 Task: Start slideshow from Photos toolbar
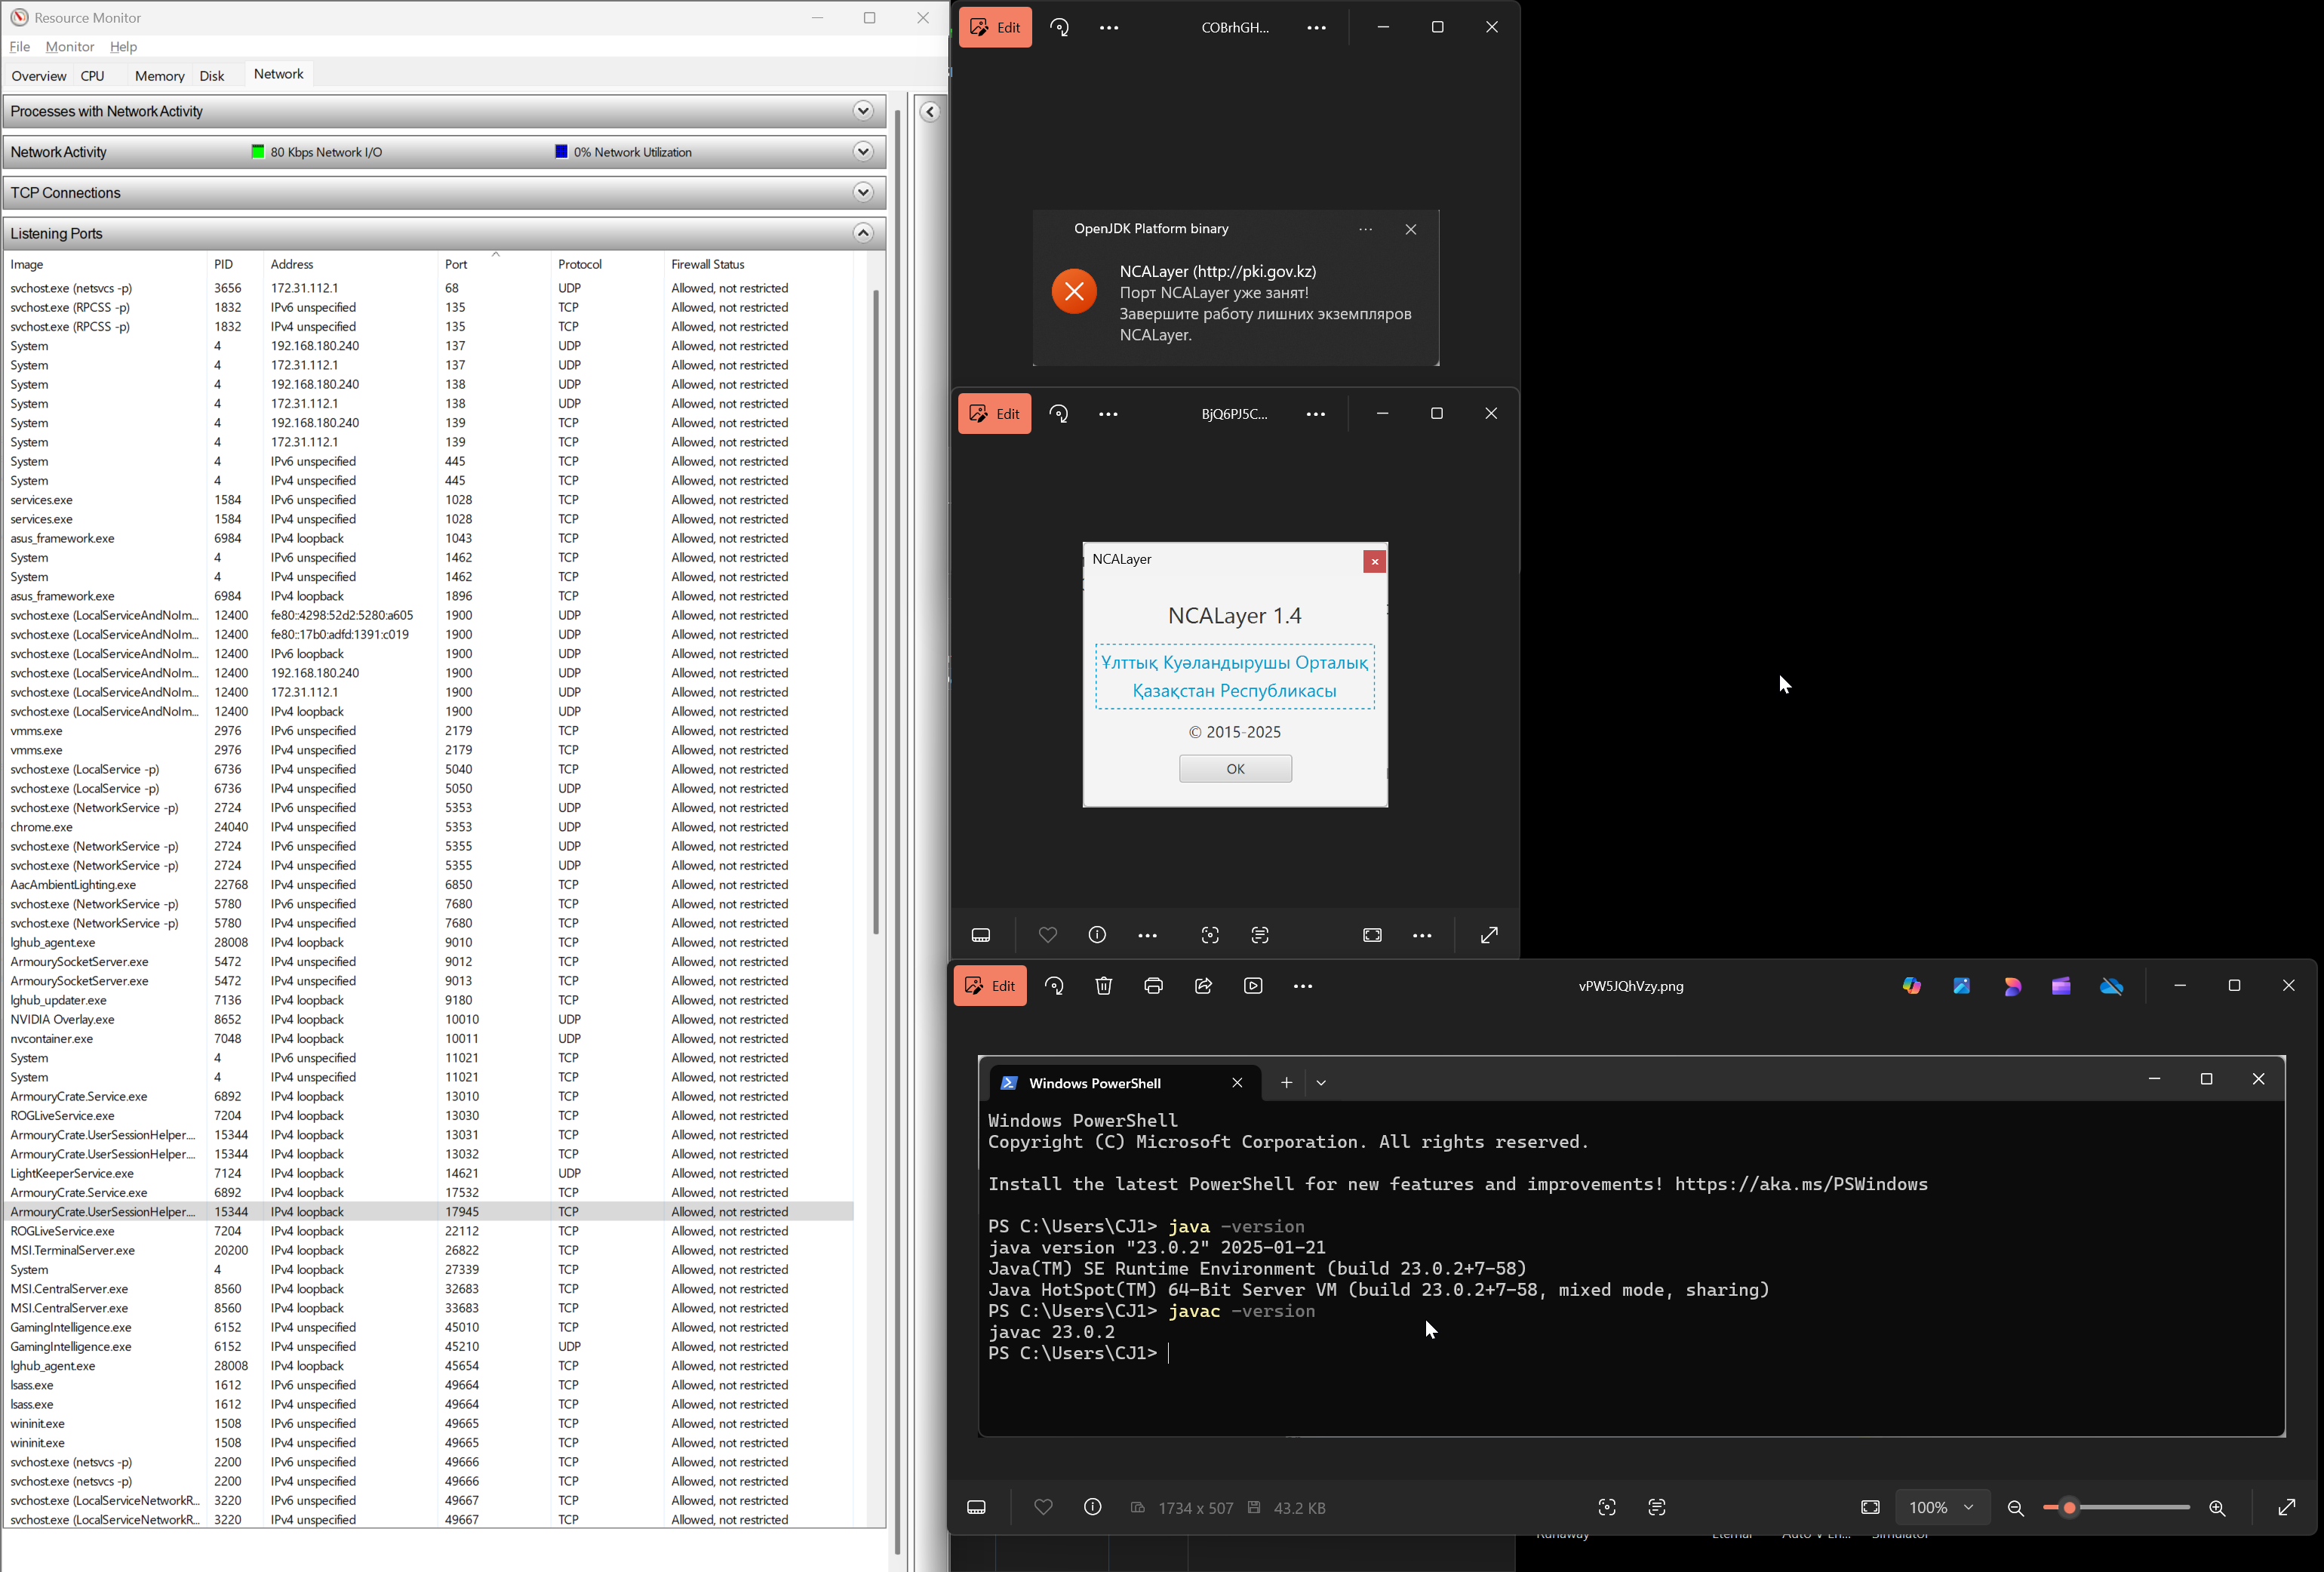[x=1253, y=986]
